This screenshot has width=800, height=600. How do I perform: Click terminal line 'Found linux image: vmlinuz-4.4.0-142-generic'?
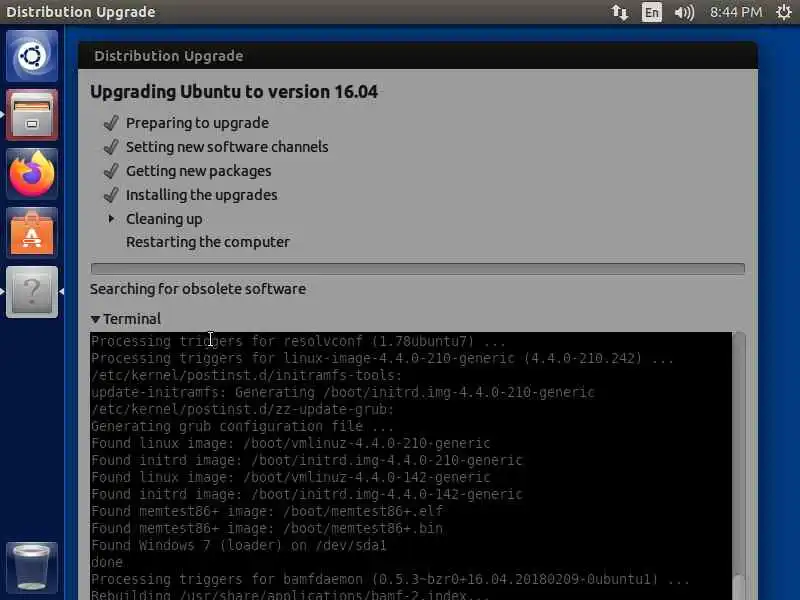point(291,477)
